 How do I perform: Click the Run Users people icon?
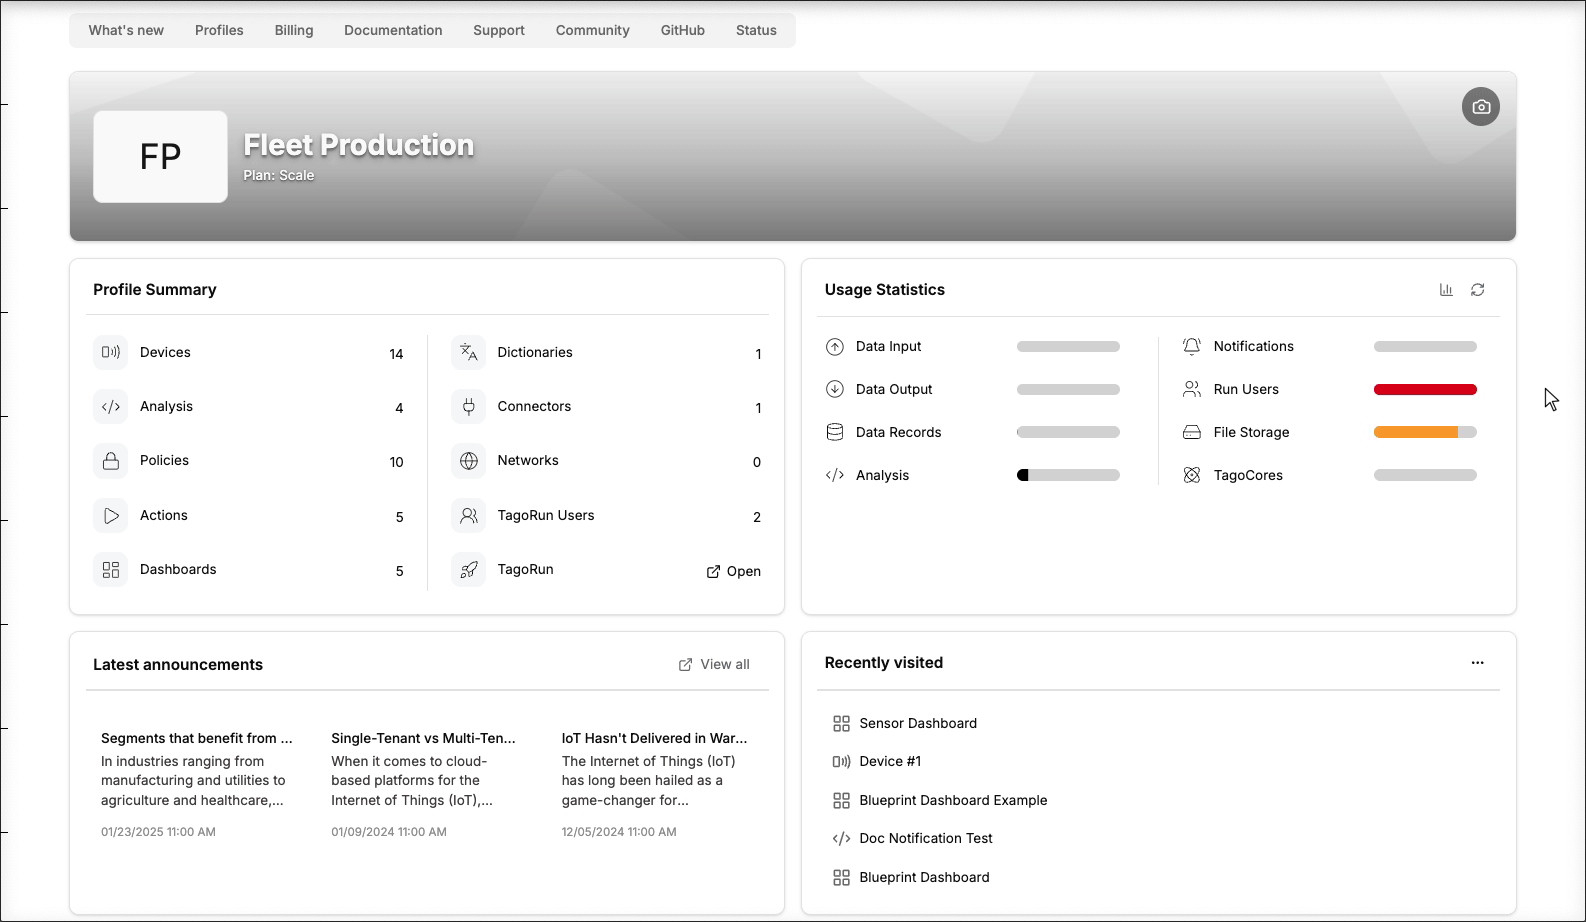[1192, 390]
